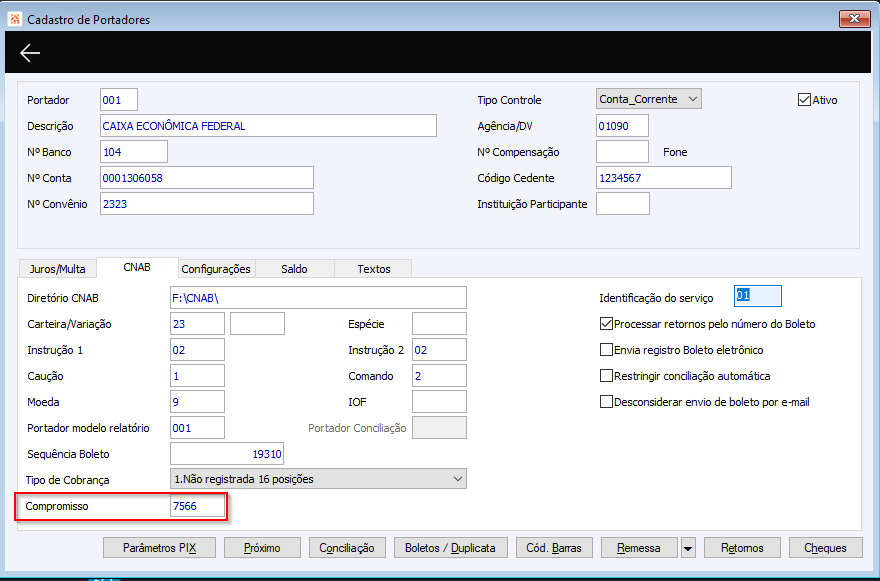Click into the Compromisso field

click(198, 506)
